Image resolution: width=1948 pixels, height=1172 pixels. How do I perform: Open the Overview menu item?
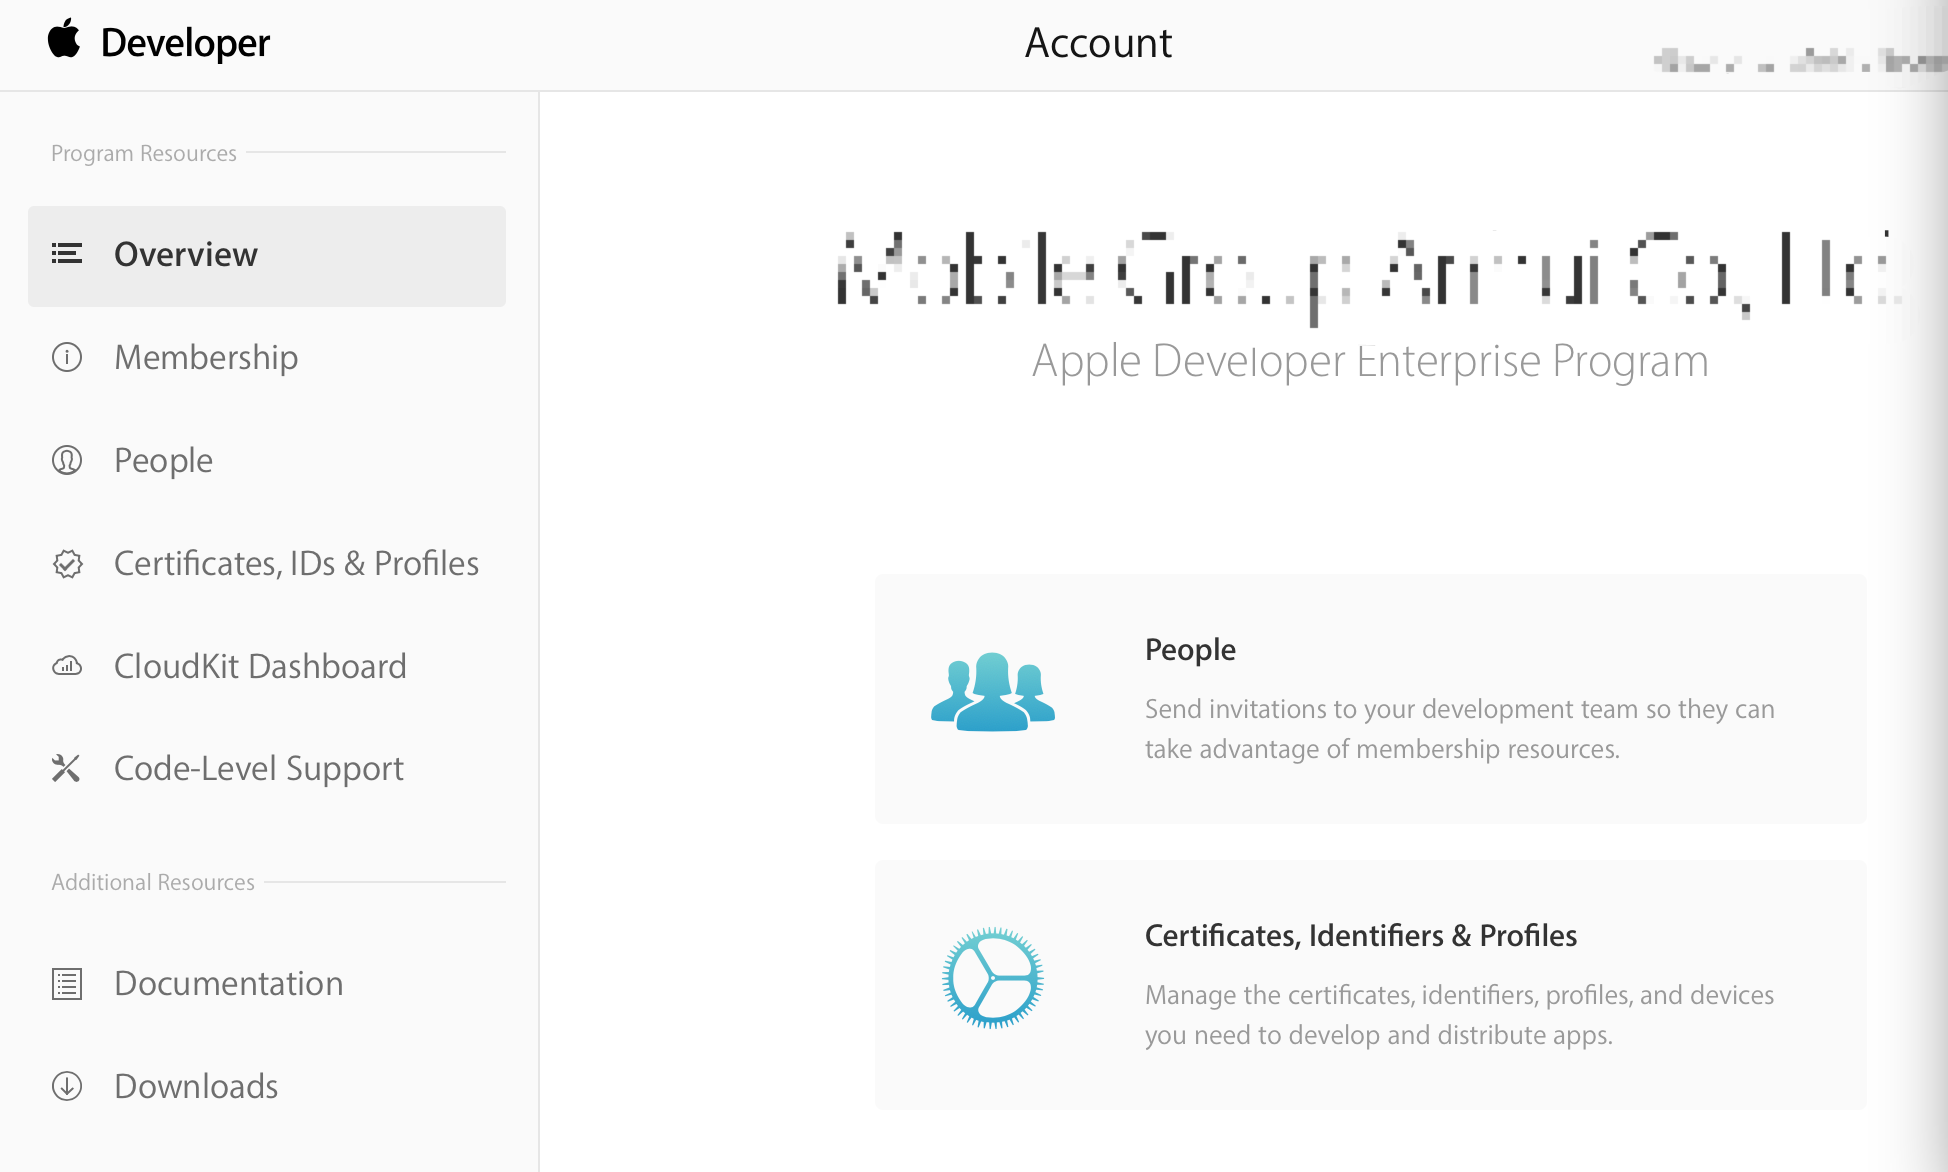(x=186, y=255)
